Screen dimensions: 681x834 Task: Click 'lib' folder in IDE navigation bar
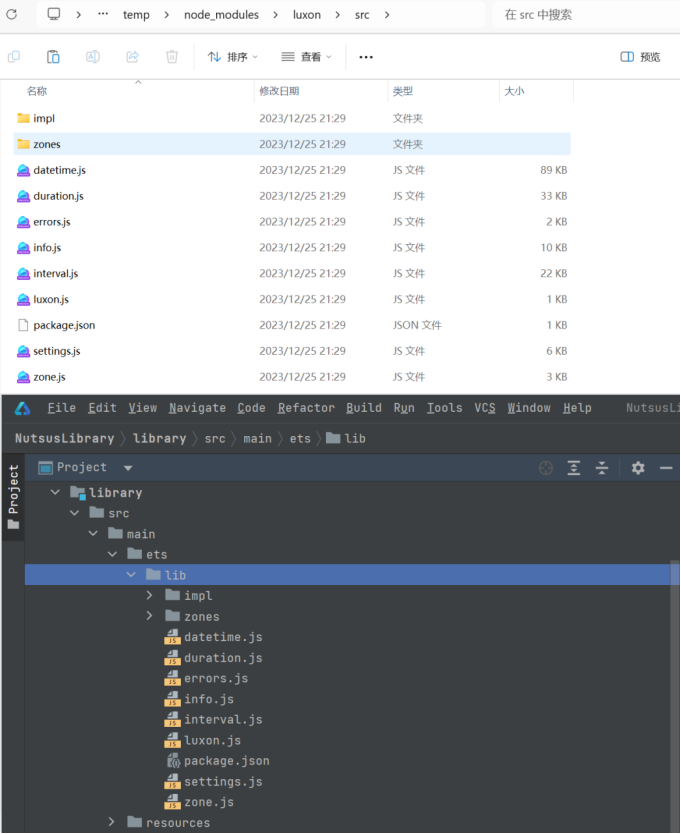(346, 438)
